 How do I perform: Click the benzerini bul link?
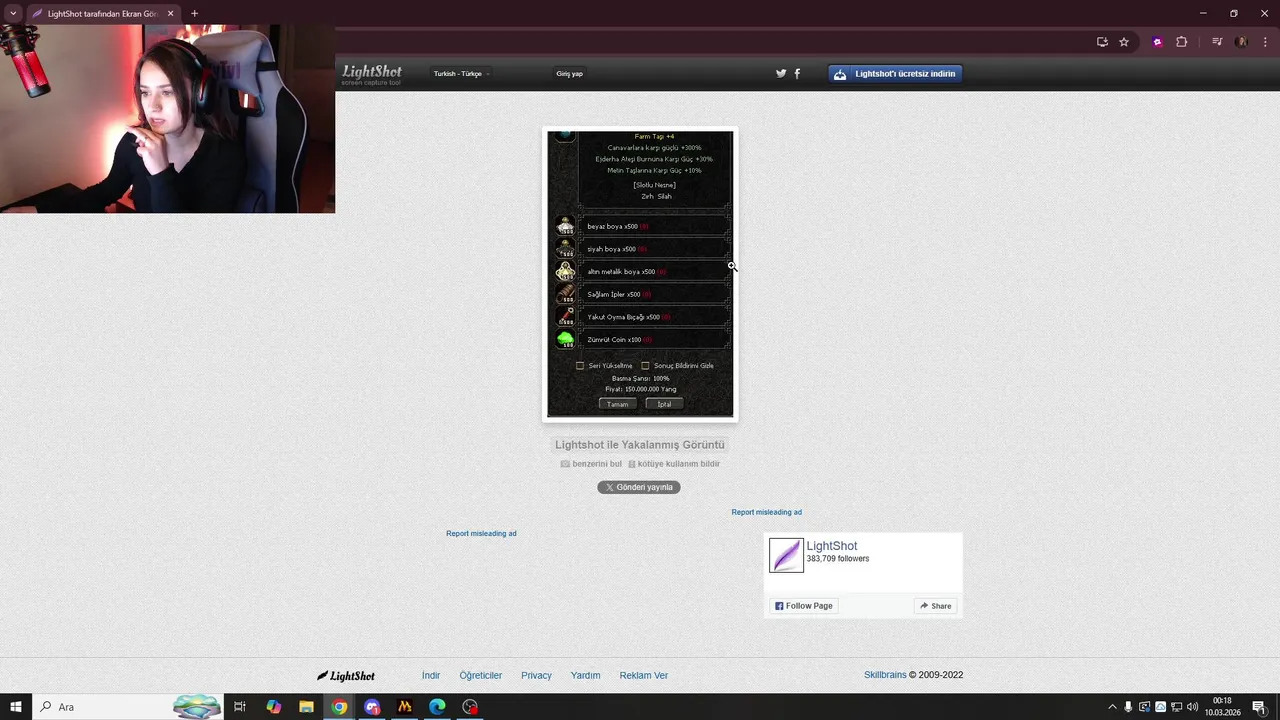pyautogui.click(x=591, y=464)
